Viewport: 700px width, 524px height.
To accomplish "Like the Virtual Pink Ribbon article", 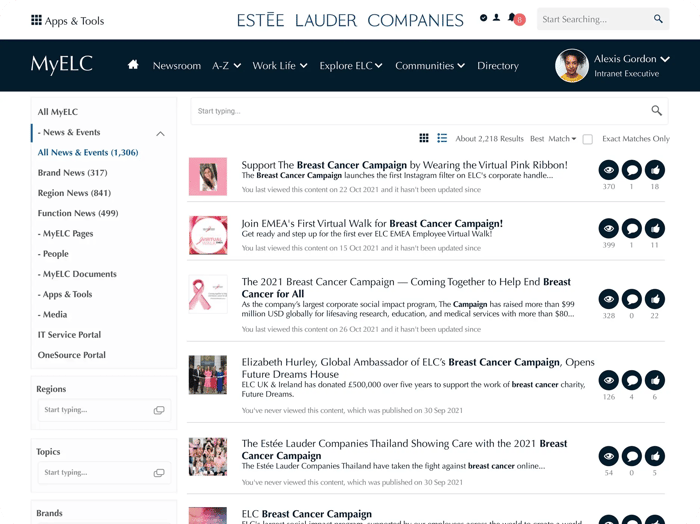I will point(655,170).
